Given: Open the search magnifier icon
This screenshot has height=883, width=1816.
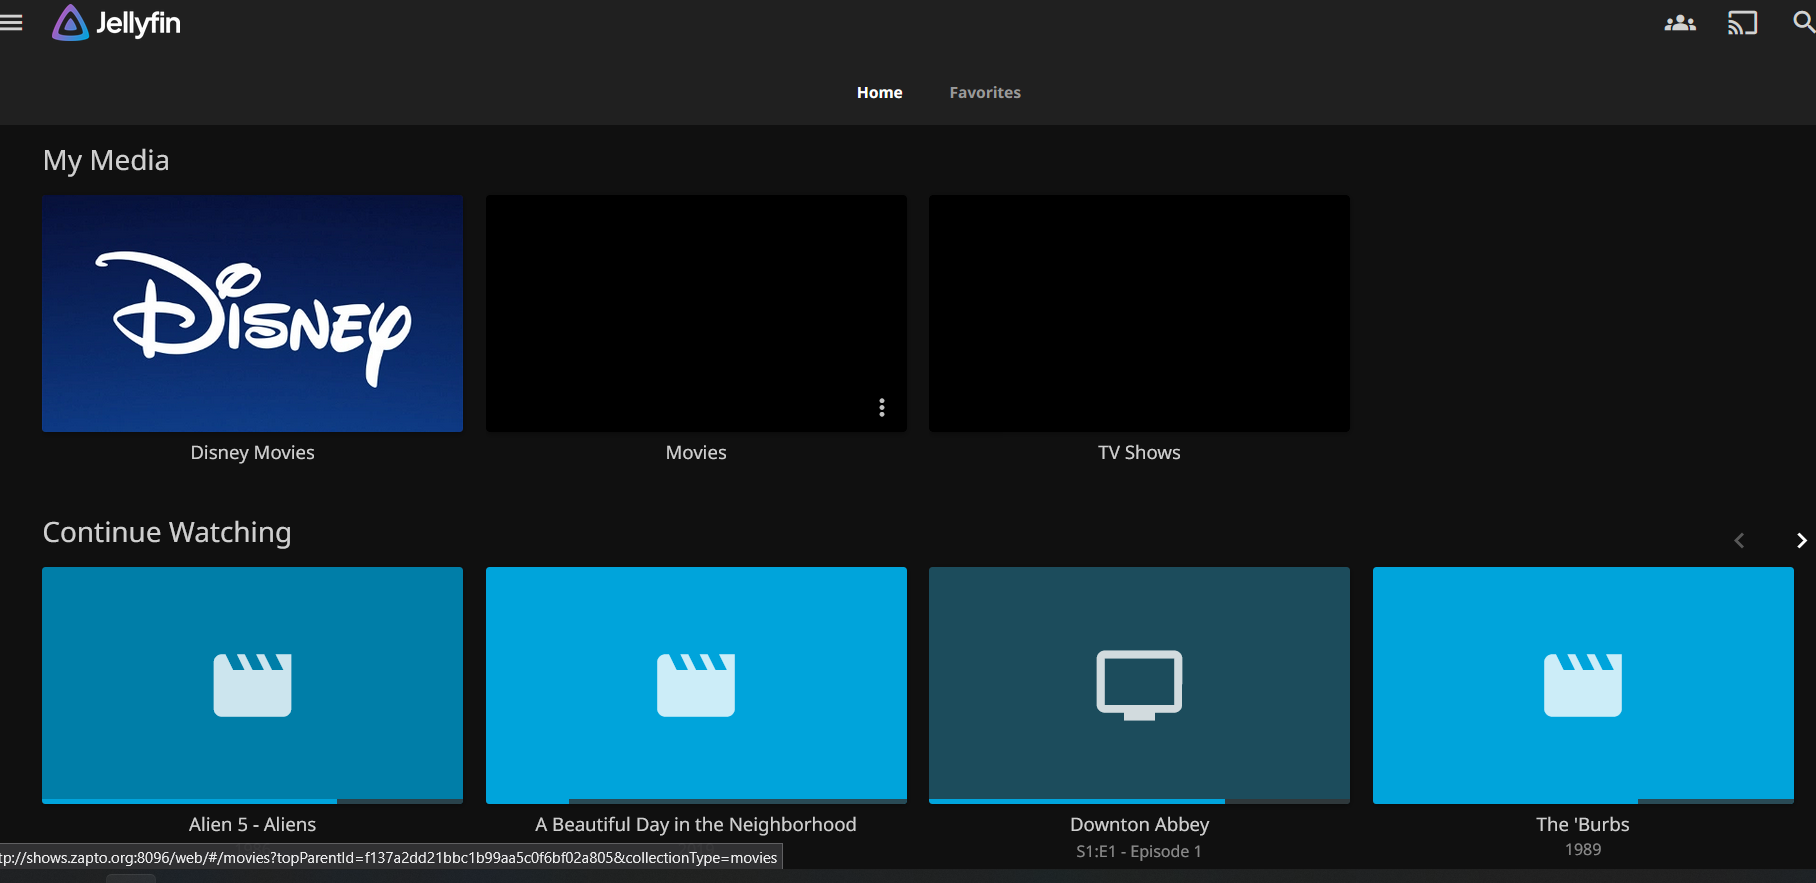Looking at the screenshot, I should tap(1802, 22).
